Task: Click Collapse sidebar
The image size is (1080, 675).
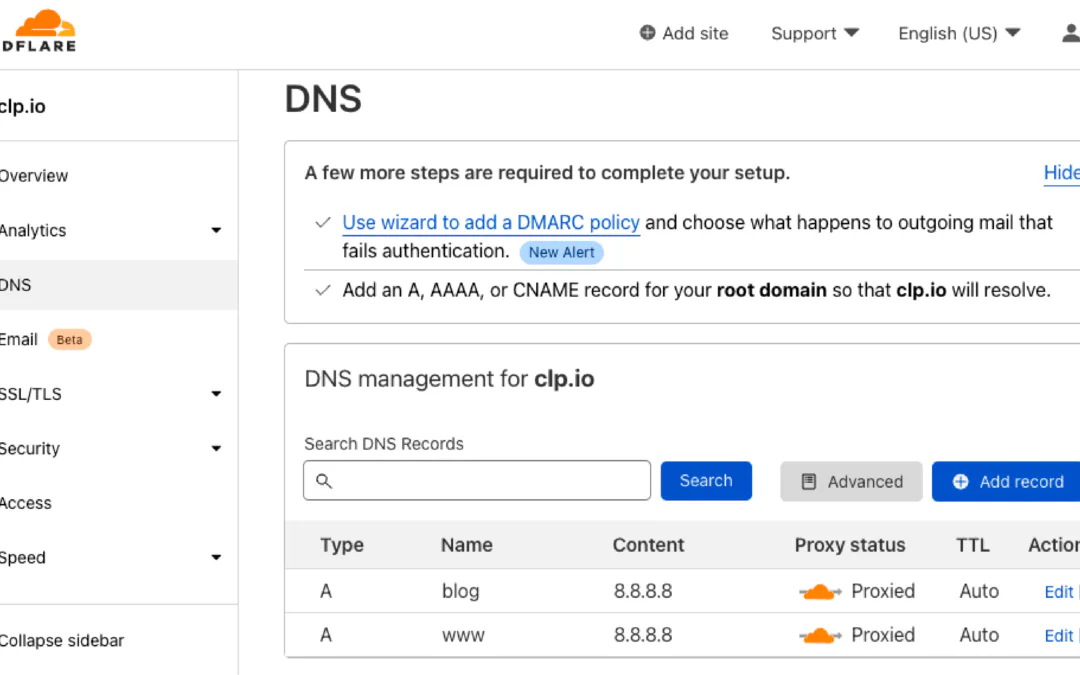Action: click(x=61, y=641)
